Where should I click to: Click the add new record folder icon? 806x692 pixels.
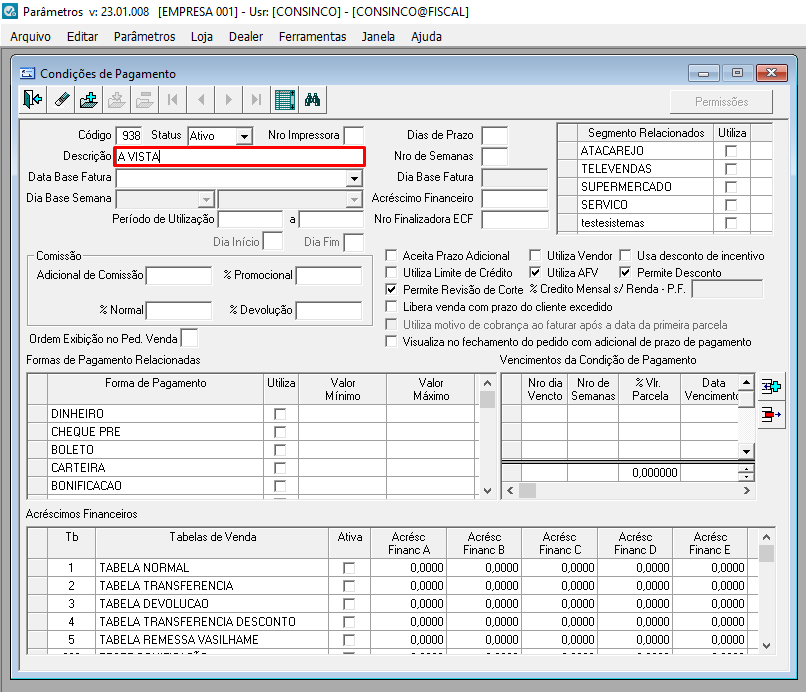click(x=89, y=99)
